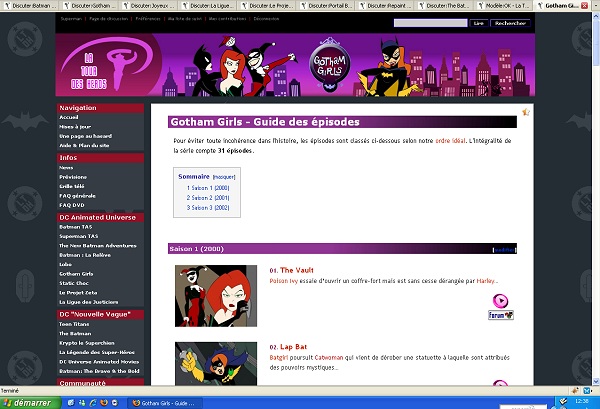Click La Tour des Héros banner logo
This screenshot has width=600, height=409.
coord(108,65)
